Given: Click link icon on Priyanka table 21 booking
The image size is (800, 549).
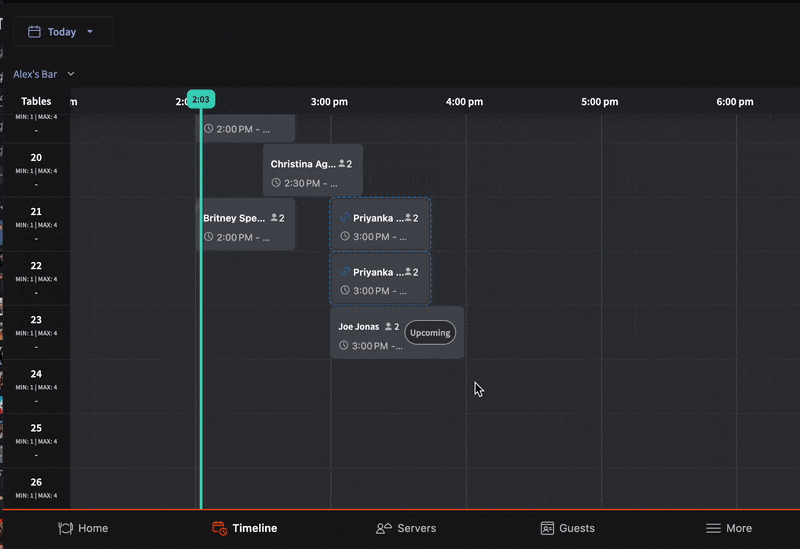Looking at the screenshot, I should point(344,218).
